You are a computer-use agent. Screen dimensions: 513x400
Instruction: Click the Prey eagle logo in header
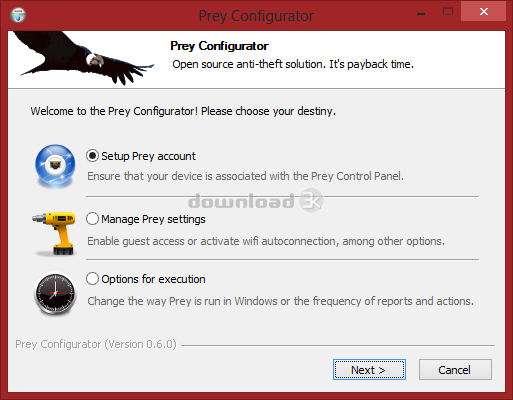(x=83, y=57)
